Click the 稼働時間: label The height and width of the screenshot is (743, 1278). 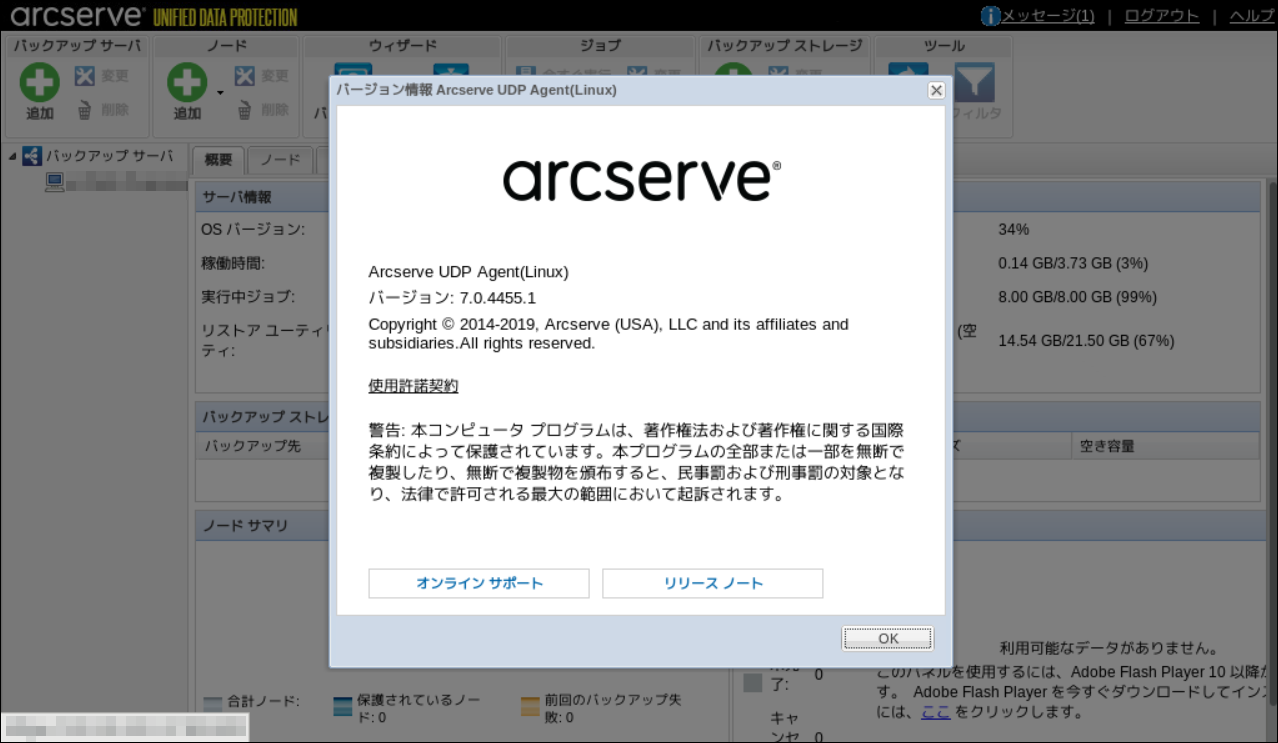233,264
